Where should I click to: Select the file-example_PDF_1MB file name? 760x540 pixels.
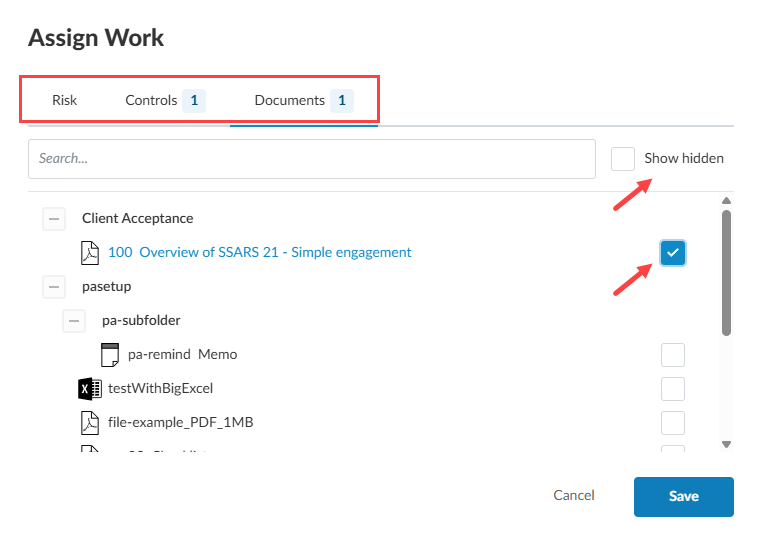(180, 423)
